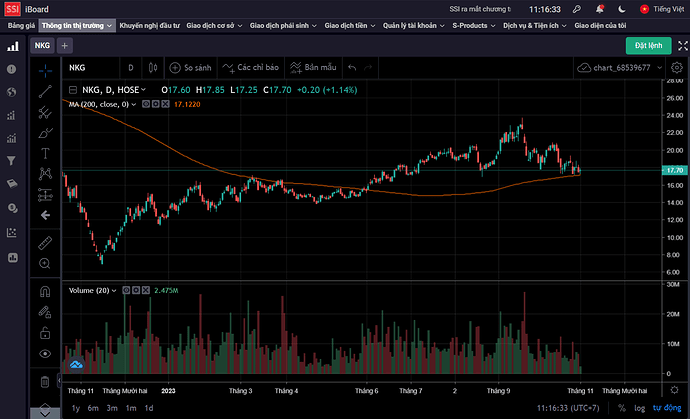This screenshot has height=419, width=690.
Task: Pick the brush drawing tool
Action: [x=45, y=132]
